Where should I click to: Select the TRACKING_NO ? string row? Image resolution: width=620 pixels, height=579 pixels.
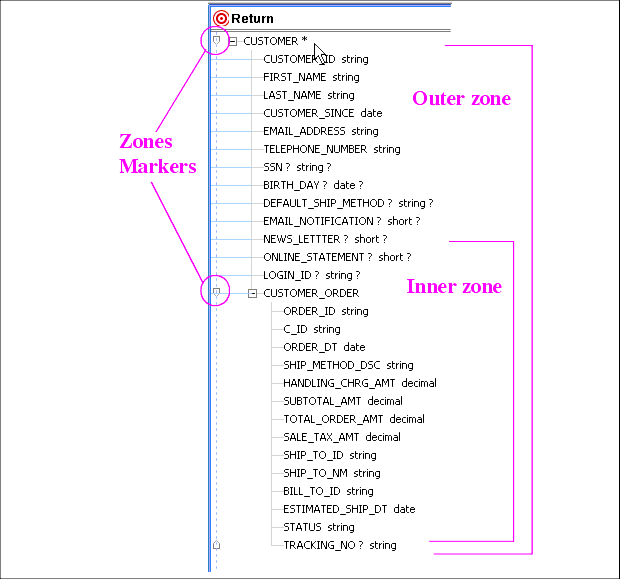pyautogui.click(x=340, y=545)
